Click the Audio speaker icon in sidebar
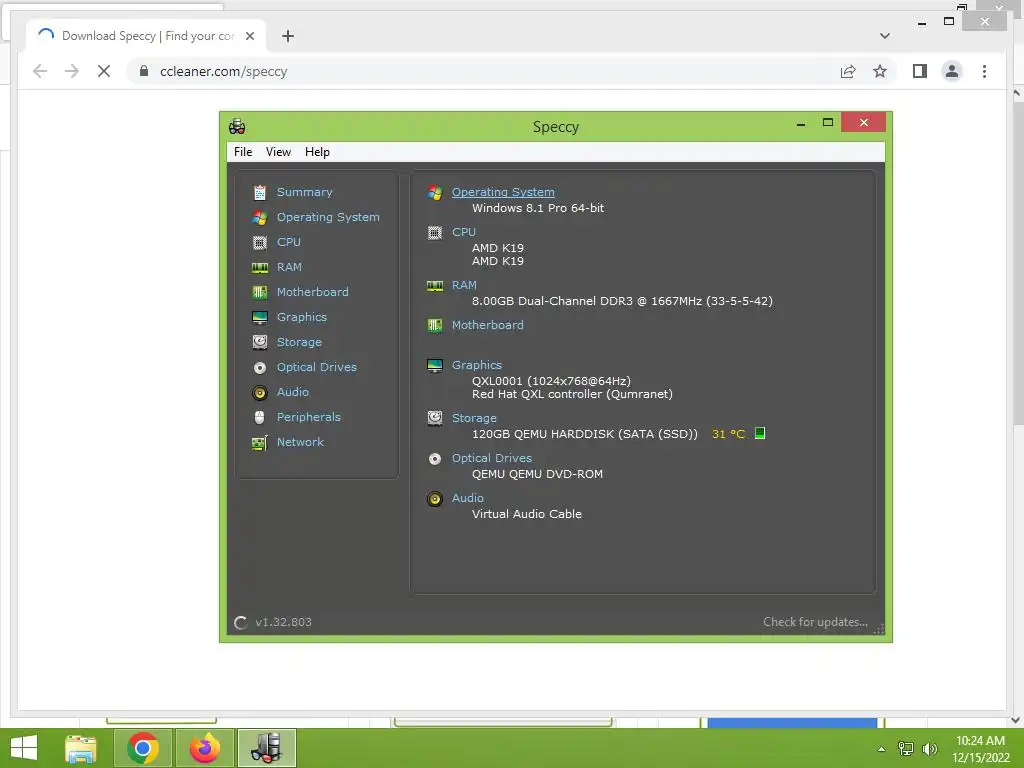The width and height of the screenshot is (1024, 768). (x=260, y=392)
